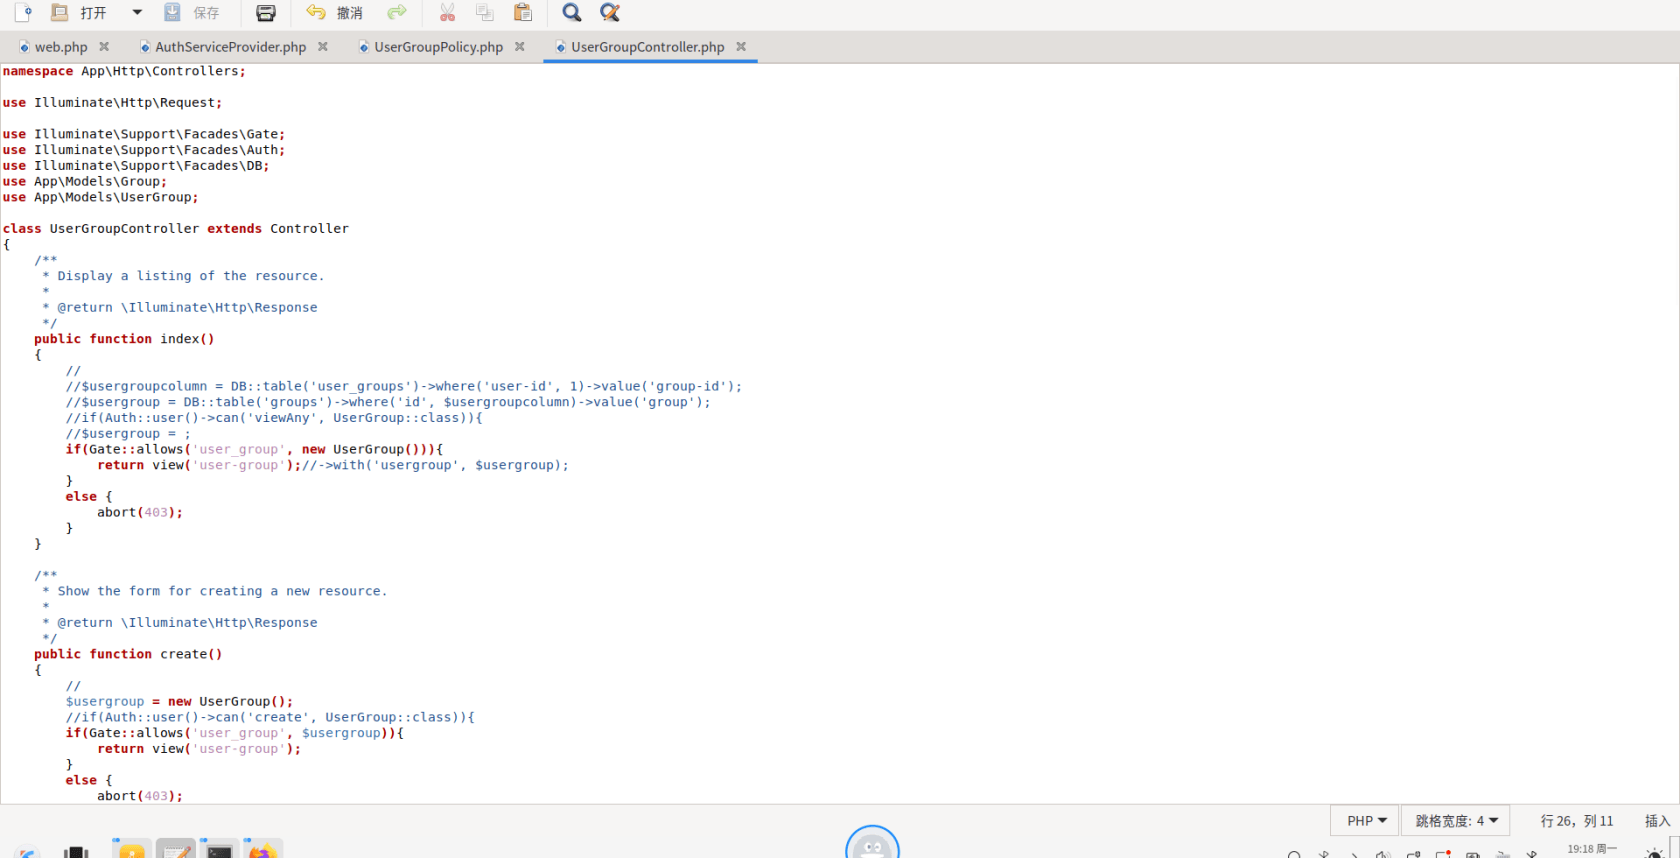Click the 'use App\Models\UserGroup;' line
This screenshot has width=1680, height=858.
[x=100, y=197]
